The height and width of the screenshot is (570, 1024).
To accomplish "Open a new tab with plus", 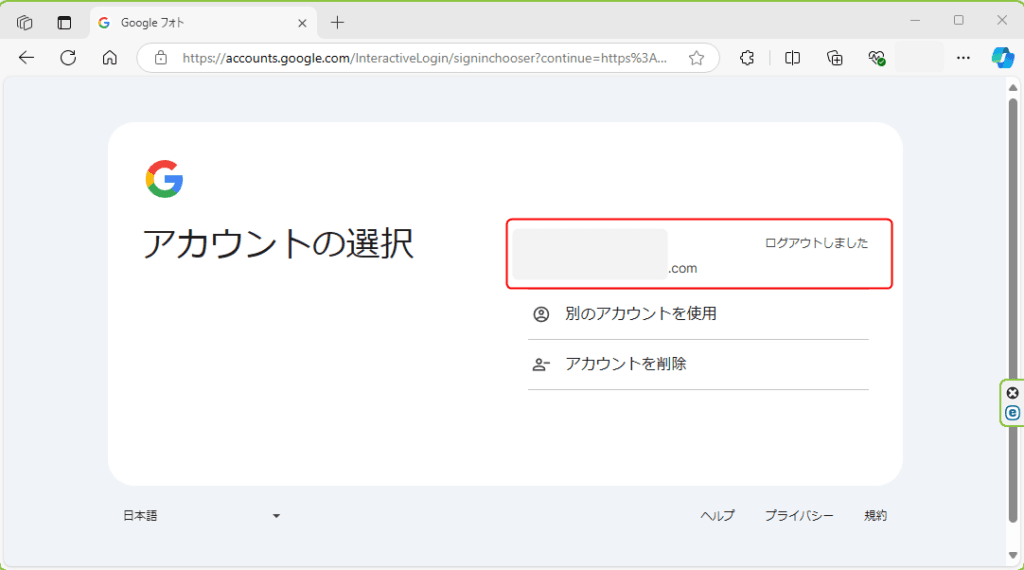I will (337, 23).
